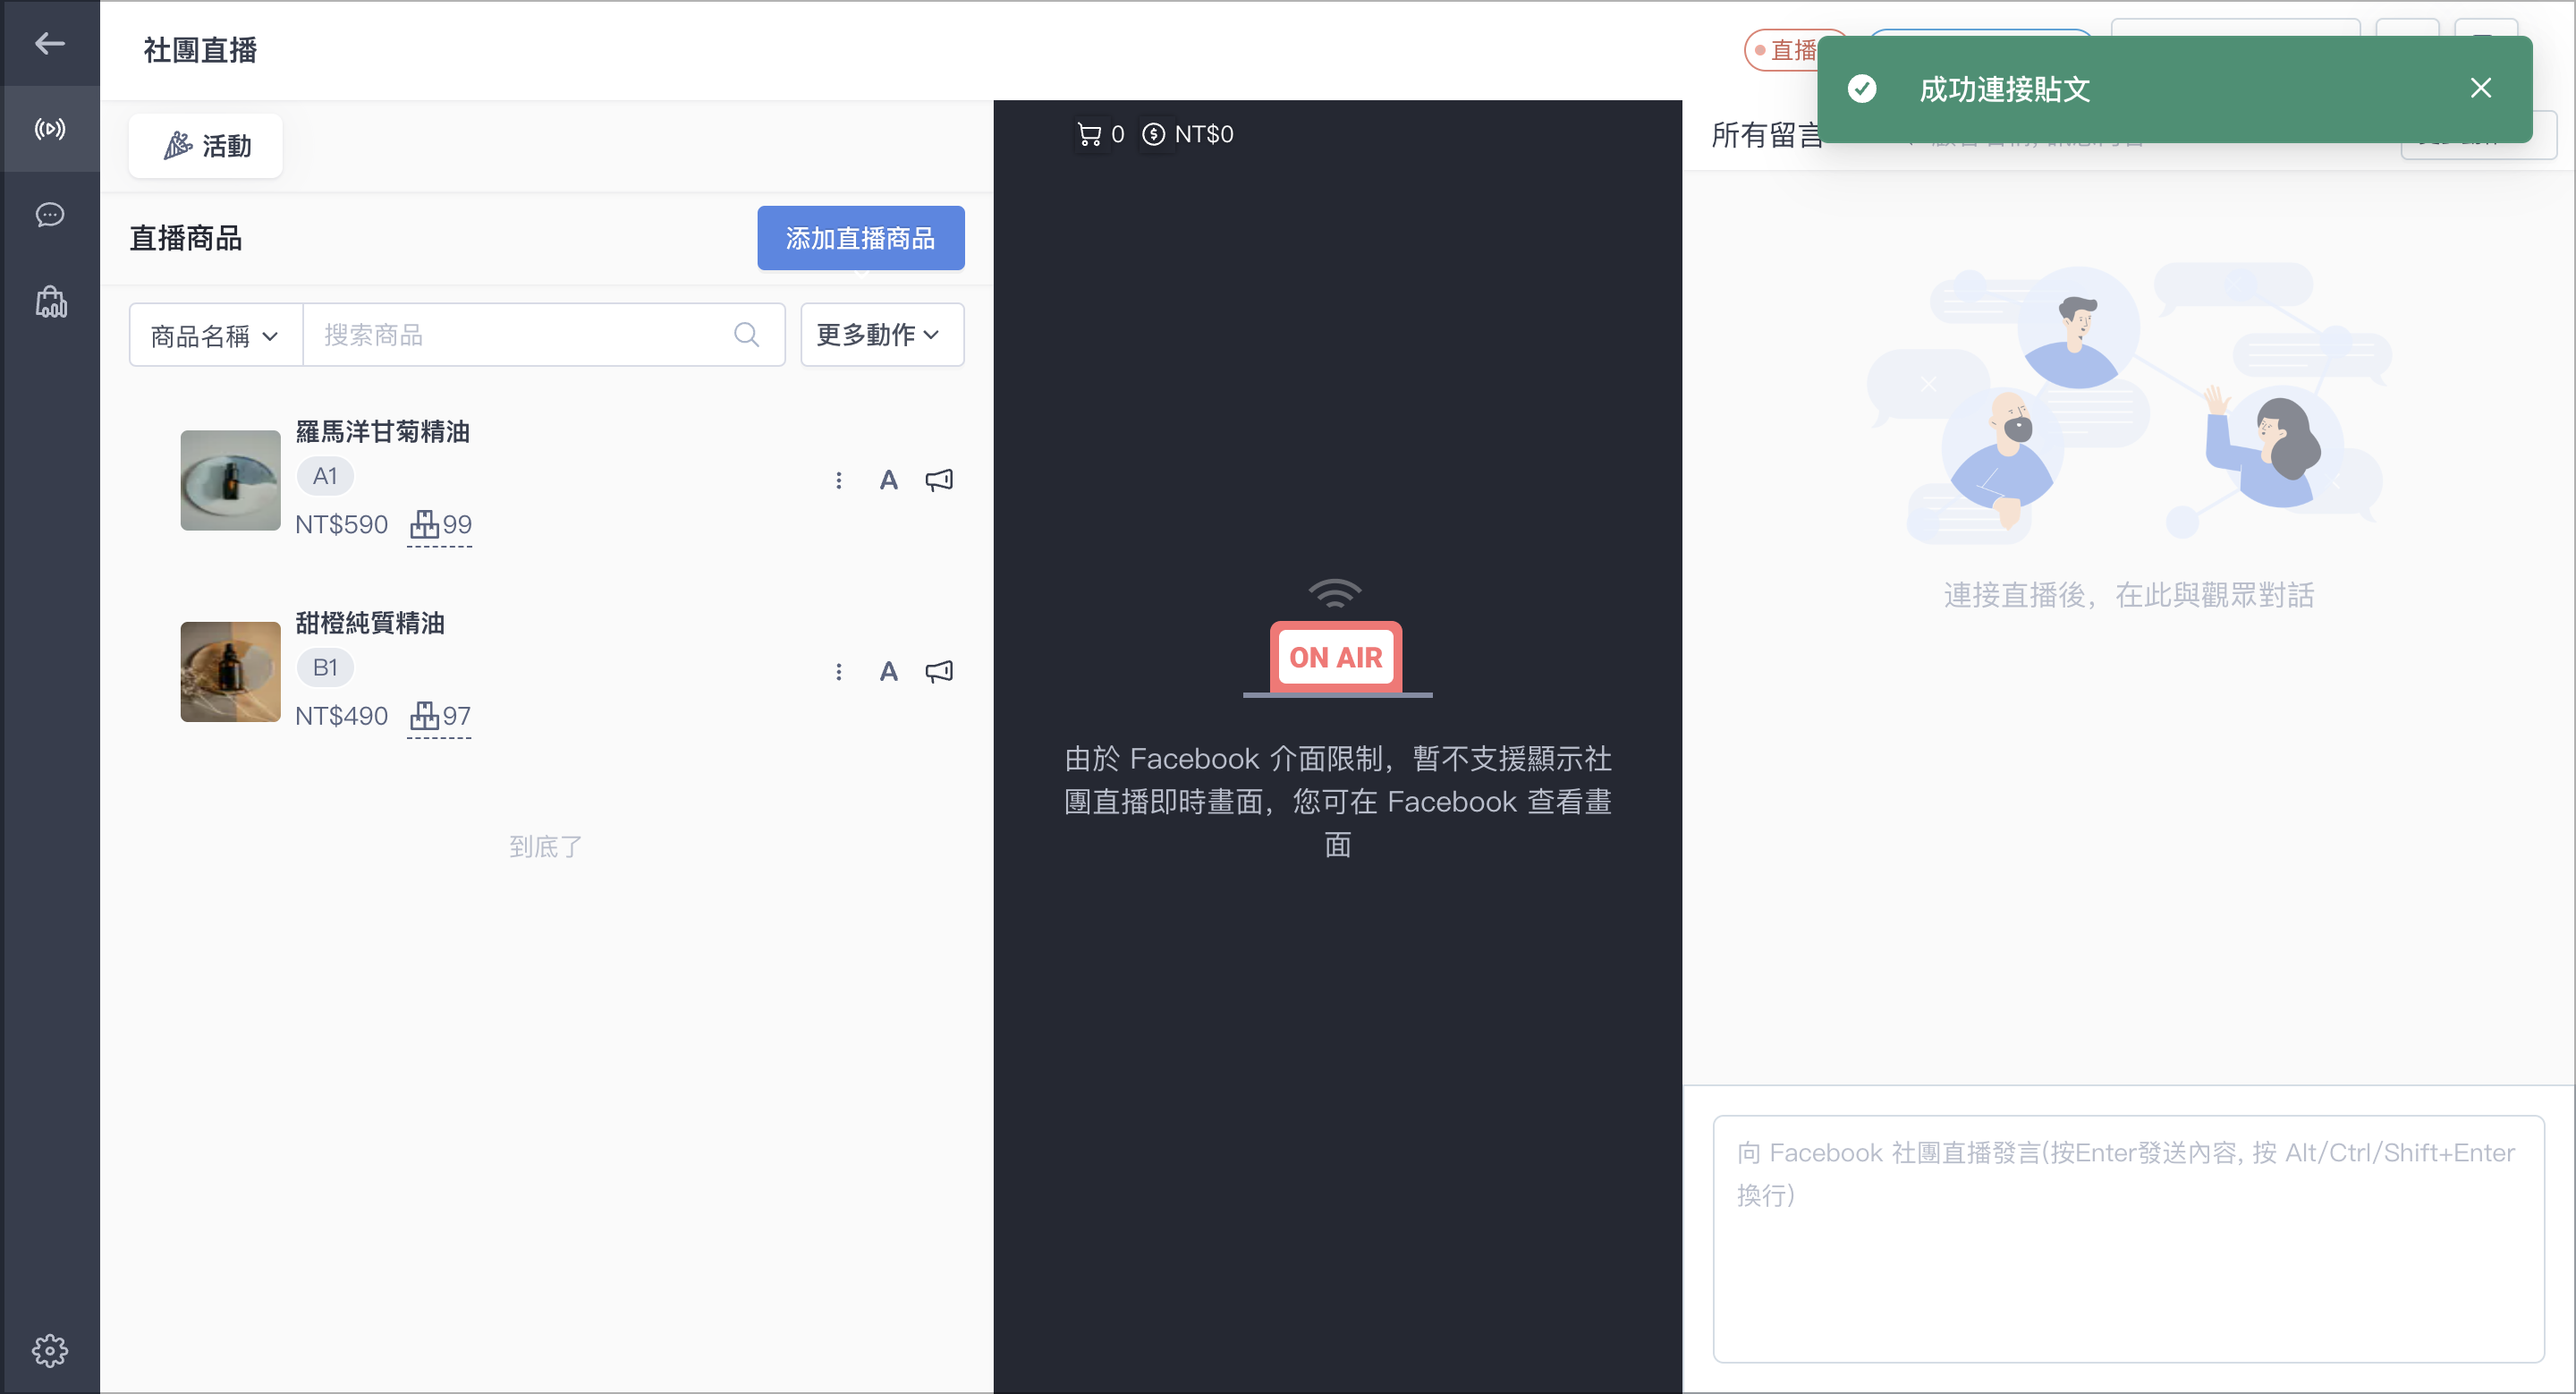Open settings gear in sidebar
2576x1394 pixels.
pyautogui.click(x=50, y=1351)
